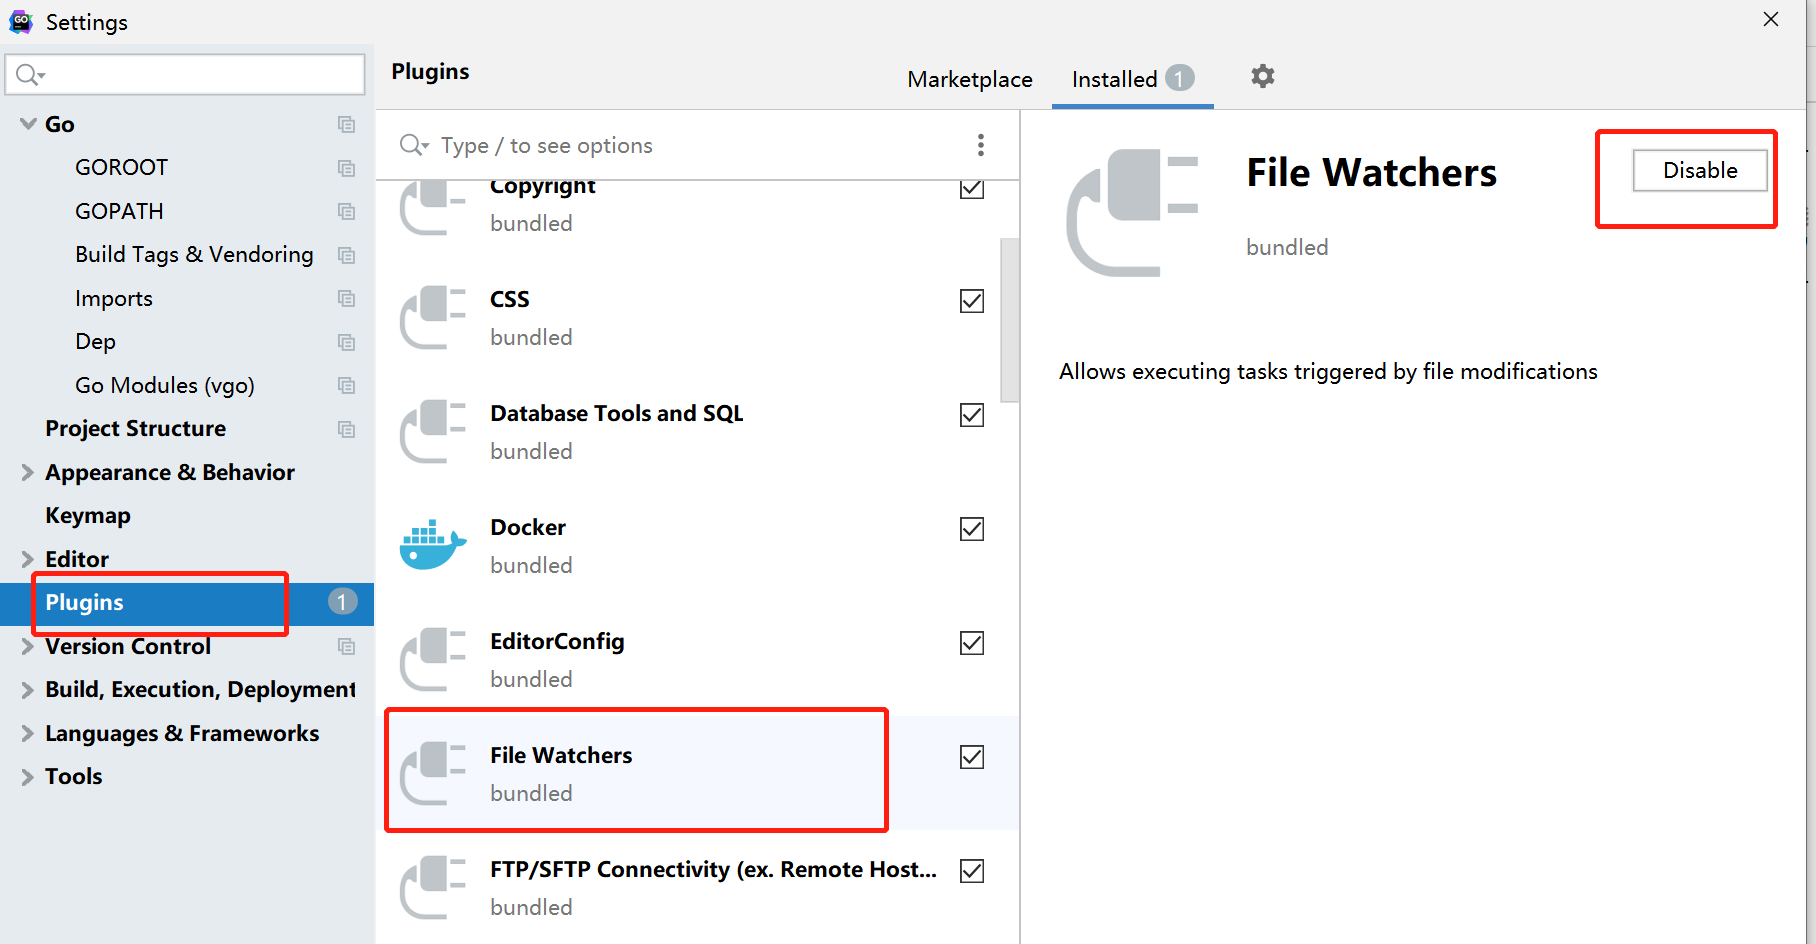1816x944 pixels.
Task: Click the plugin search magnifier icon
Action: point(414,145)
